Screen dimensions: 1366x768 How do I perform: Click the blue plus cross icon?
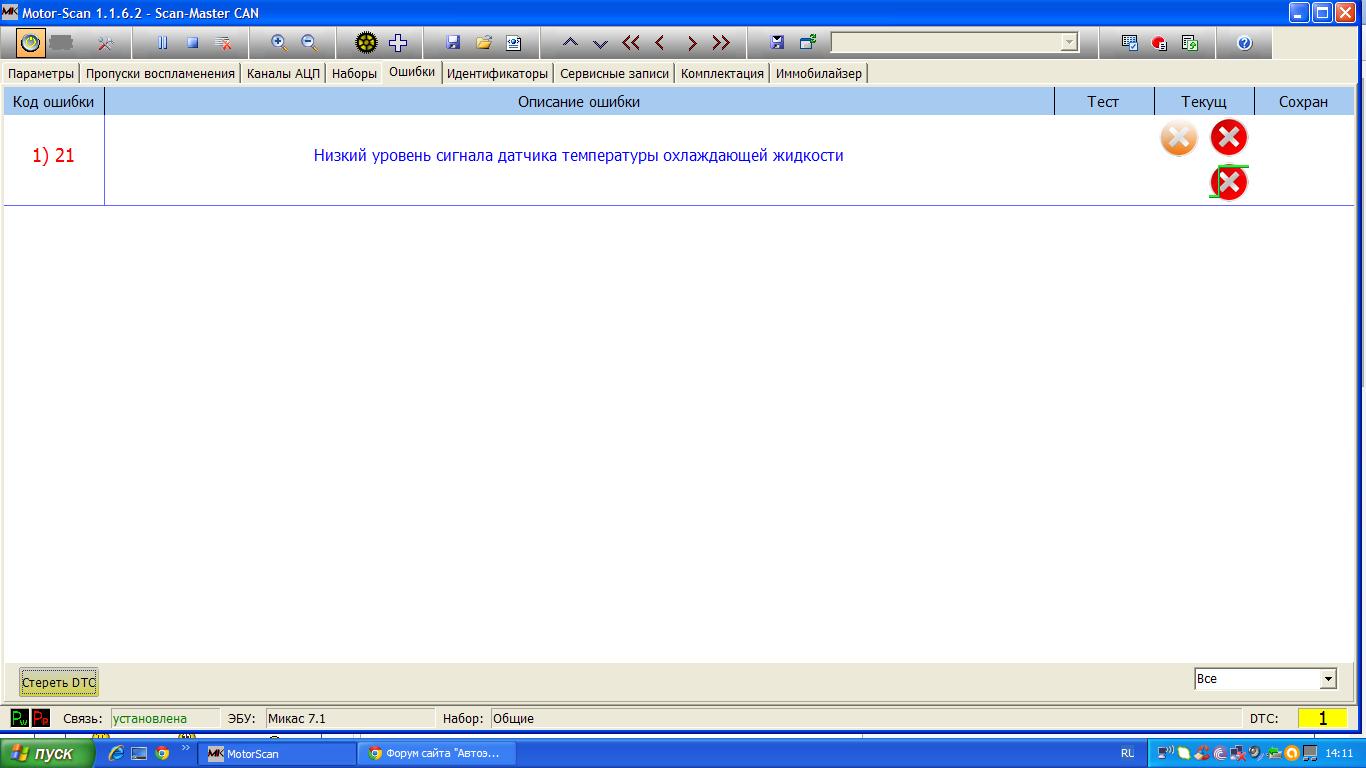click(398, 43)
